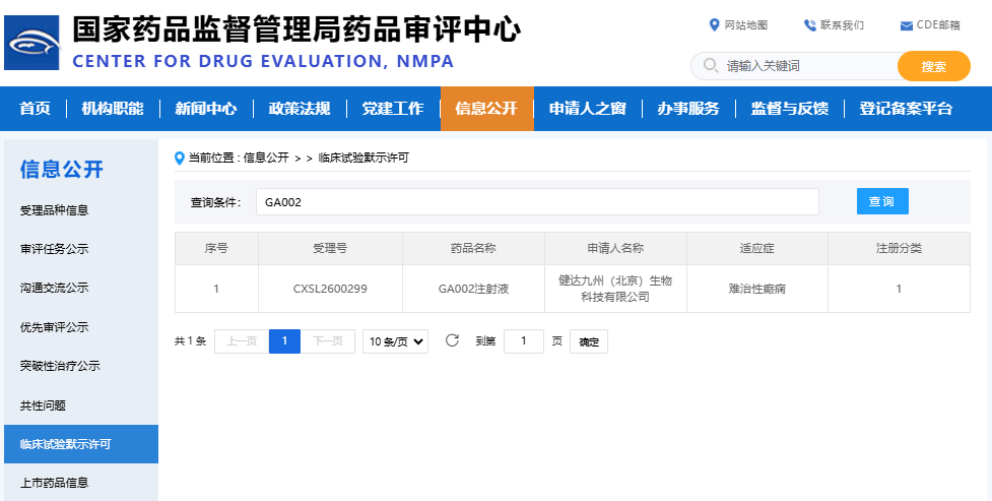Click the orange 搜索 button

tap(934, 66)
